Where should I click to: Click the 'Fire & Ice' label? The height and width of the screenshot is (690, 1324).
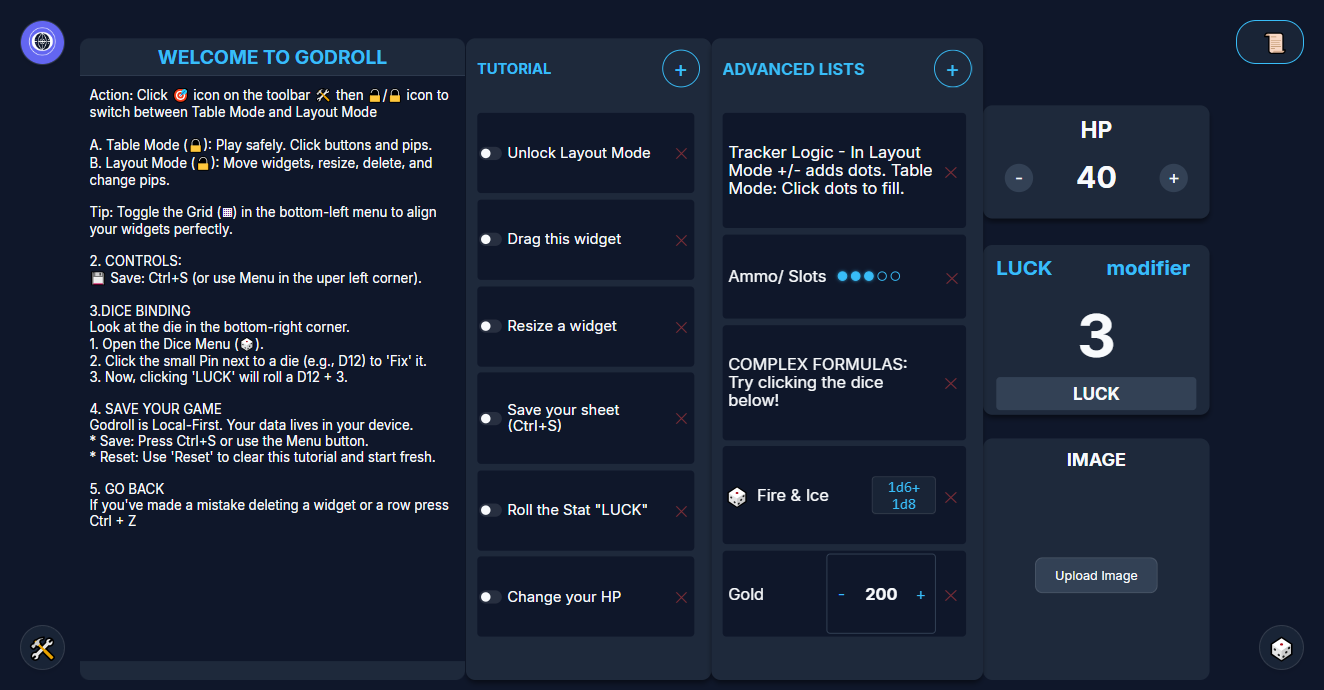click(x=793, y=496)
